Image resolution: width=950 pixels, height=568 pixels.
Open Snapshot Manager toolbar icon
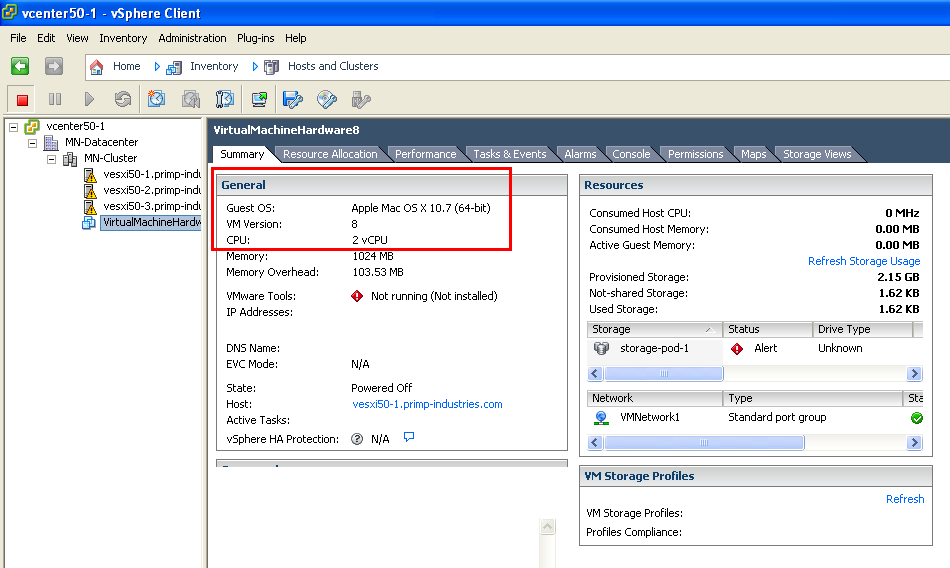pos(225,99)
